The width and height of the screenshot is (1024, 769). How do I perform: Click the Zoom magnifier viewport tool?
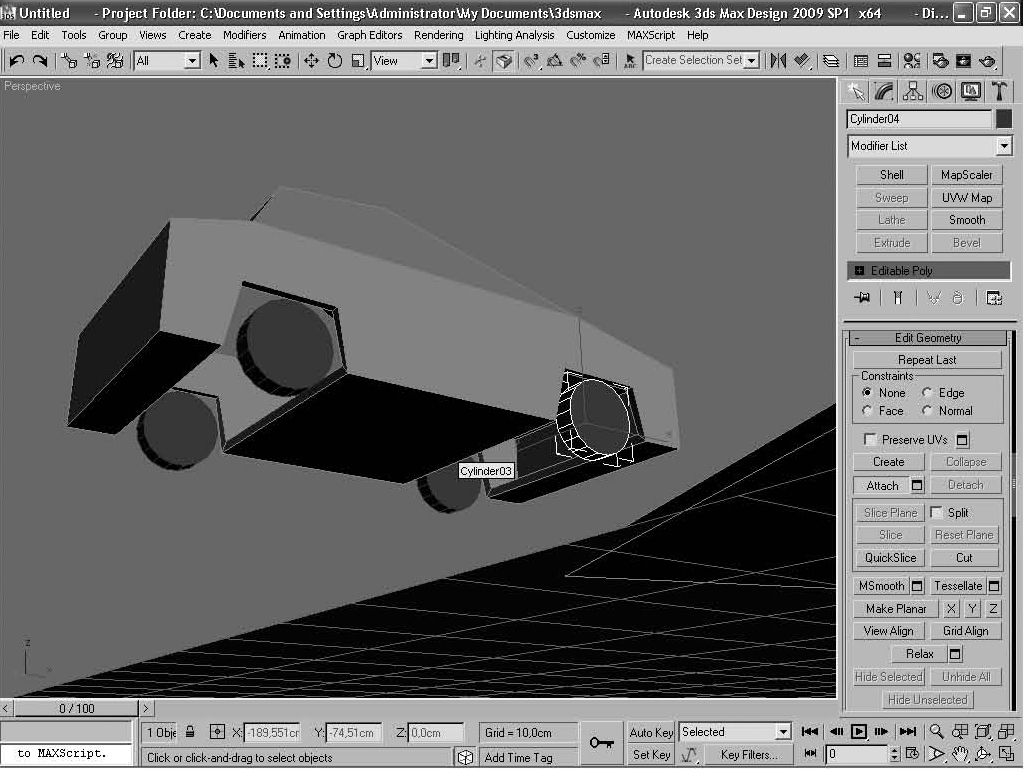(x=937, y=732)
